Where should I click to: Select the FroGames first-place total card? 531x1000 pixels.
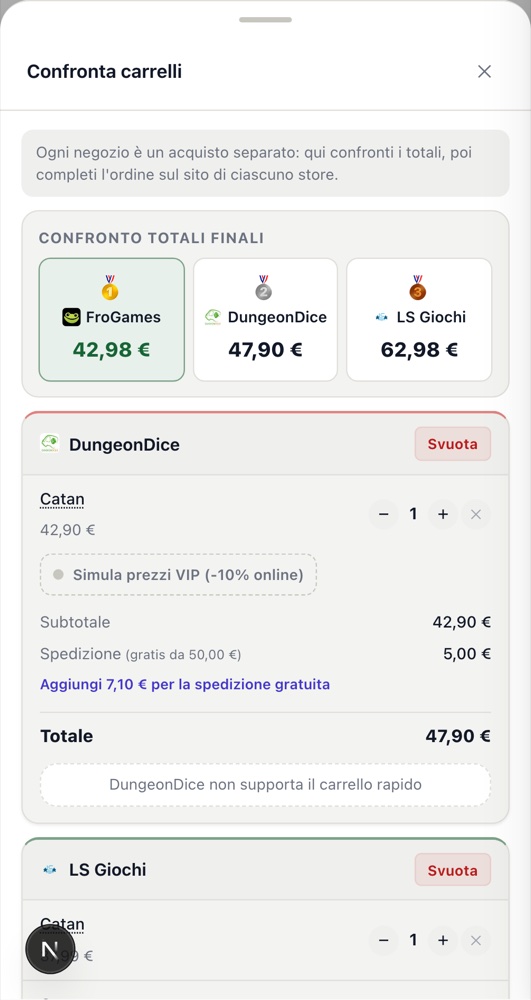(x=112, y=320)
